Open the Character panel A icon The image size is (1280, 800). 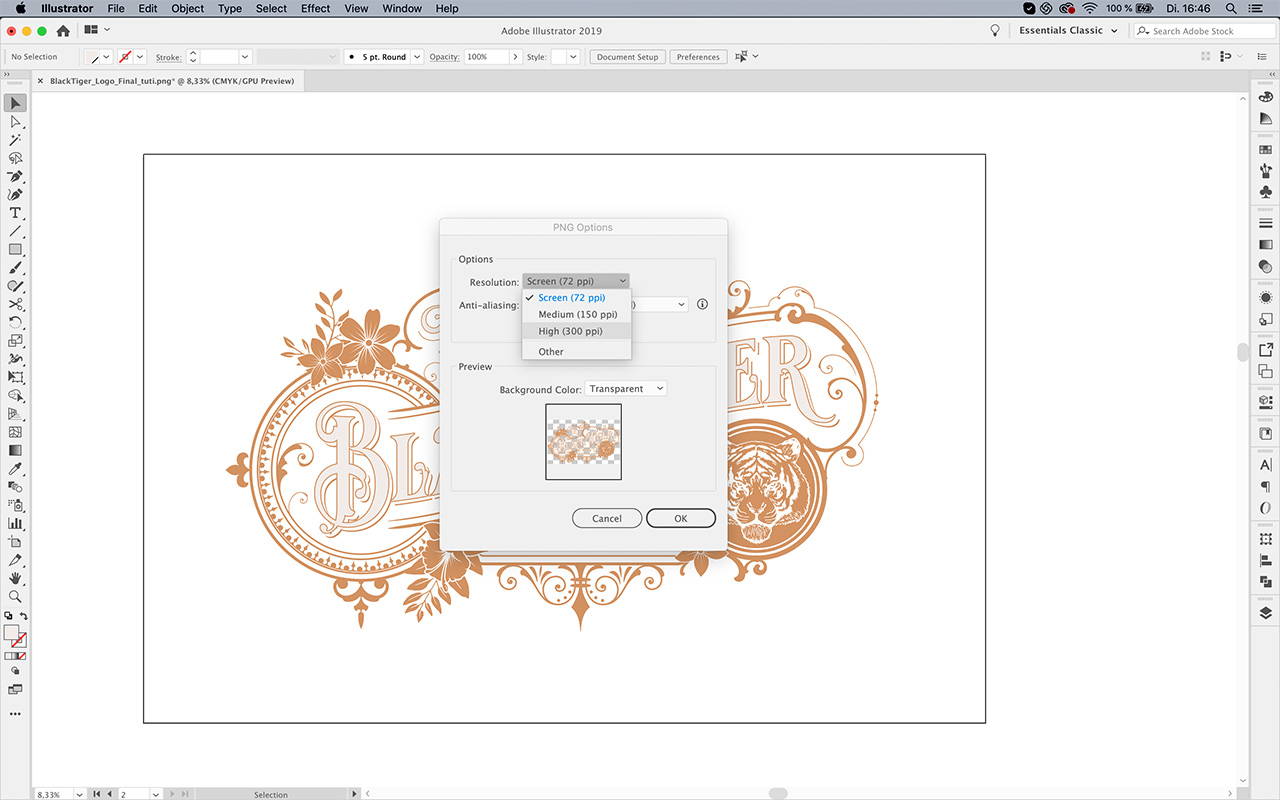tap(1265, 465)
